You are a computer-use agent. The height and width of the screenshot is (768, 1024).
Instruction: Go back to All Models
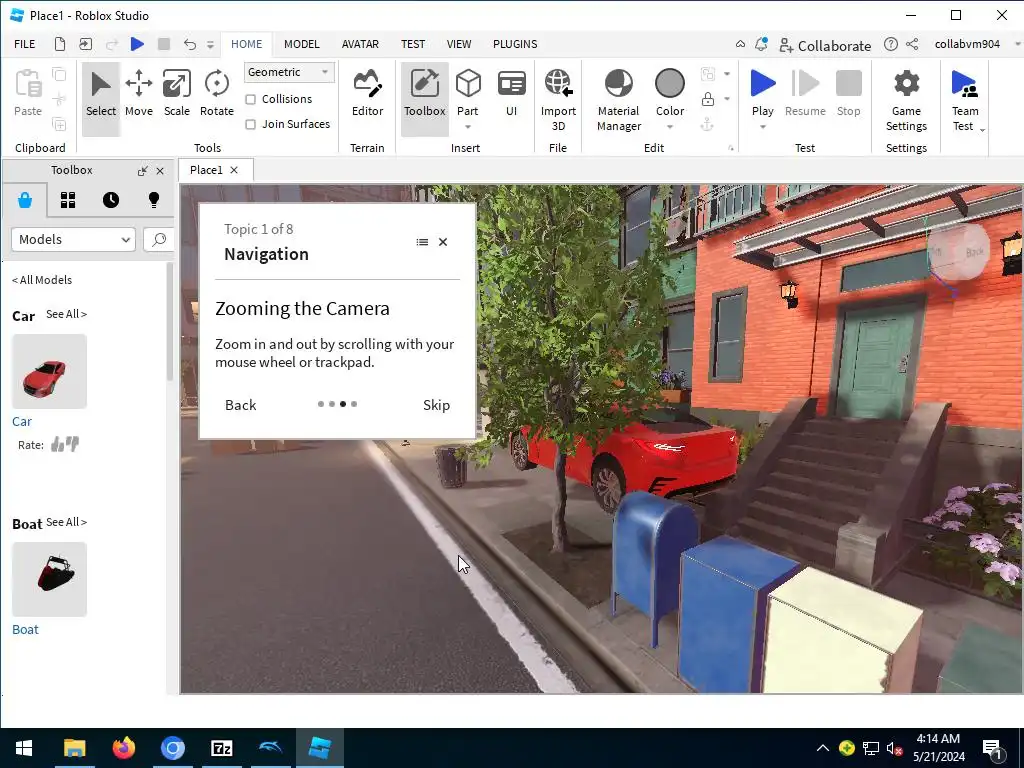pos(42,280)
